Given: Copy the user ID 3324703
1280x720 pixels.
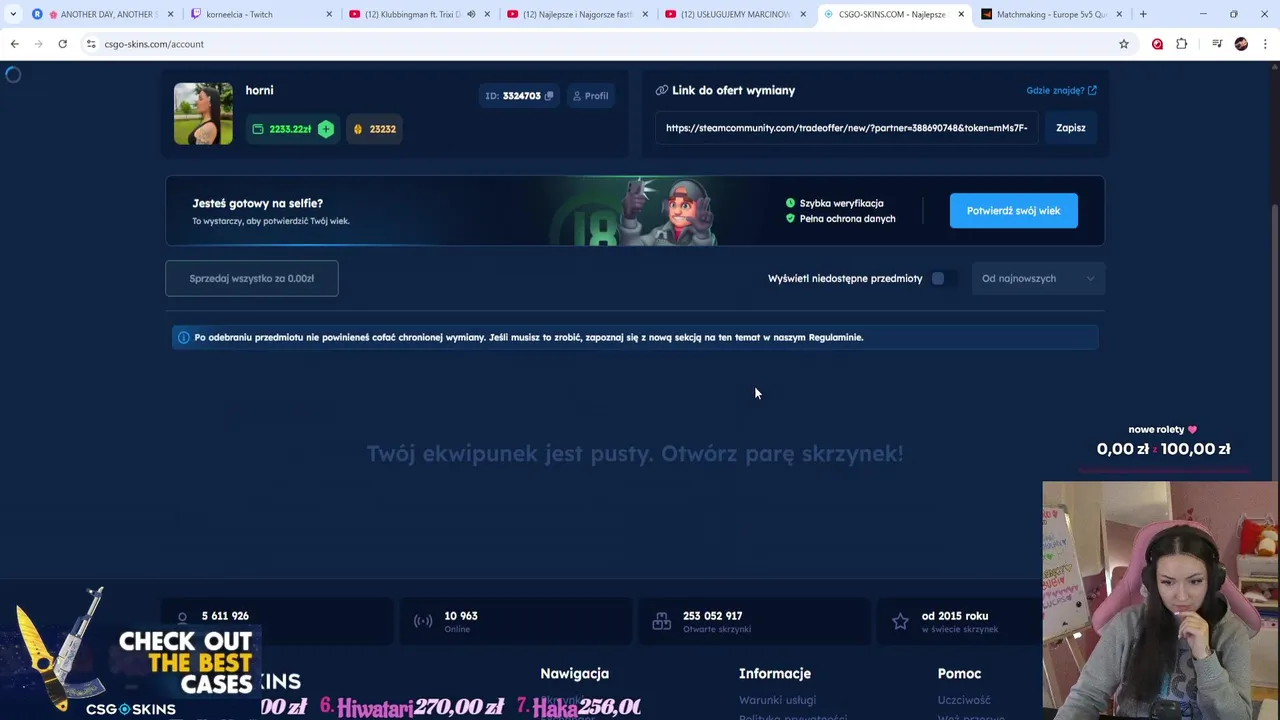Looking at the screenshot, I should coord(549,96).
